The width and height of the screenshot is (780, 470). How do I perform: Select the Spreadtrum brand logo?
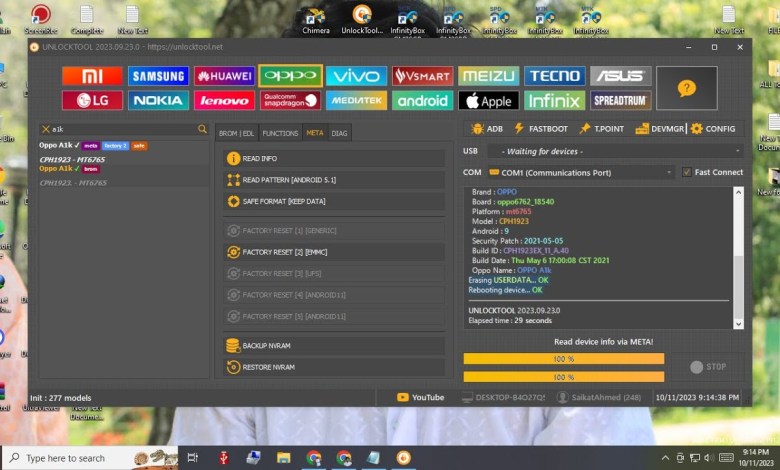tap(620, 100)
